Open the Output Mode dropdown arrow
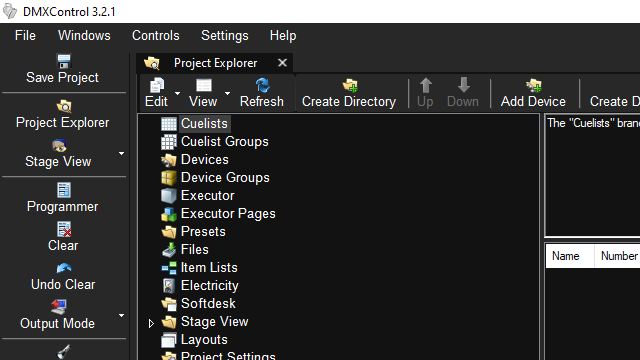Image resolution: width=640 pixels, height=360 pixels. pos(122,316)
